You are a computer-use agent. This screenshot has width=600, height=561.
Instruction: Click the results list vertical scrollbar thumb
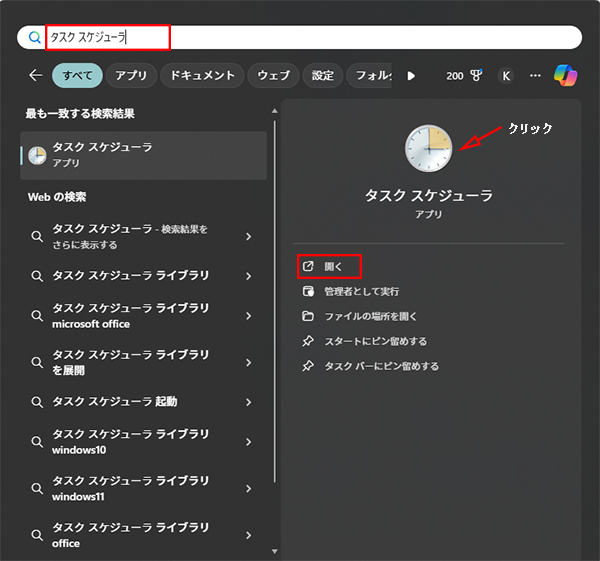tap(274, 302)
